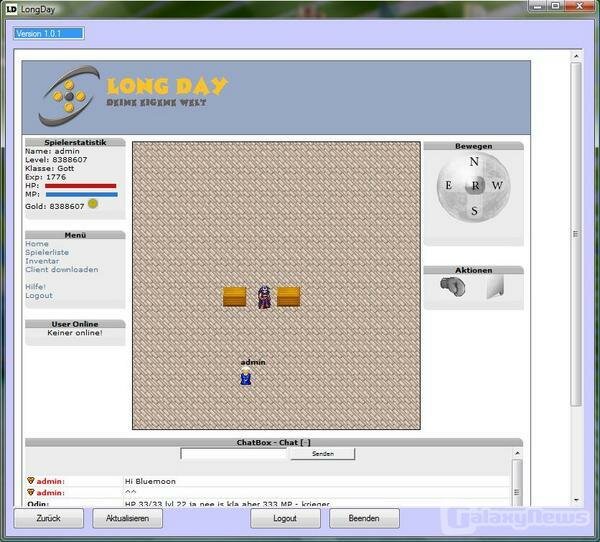Click the Bewegen panel header

click(473, 146)
